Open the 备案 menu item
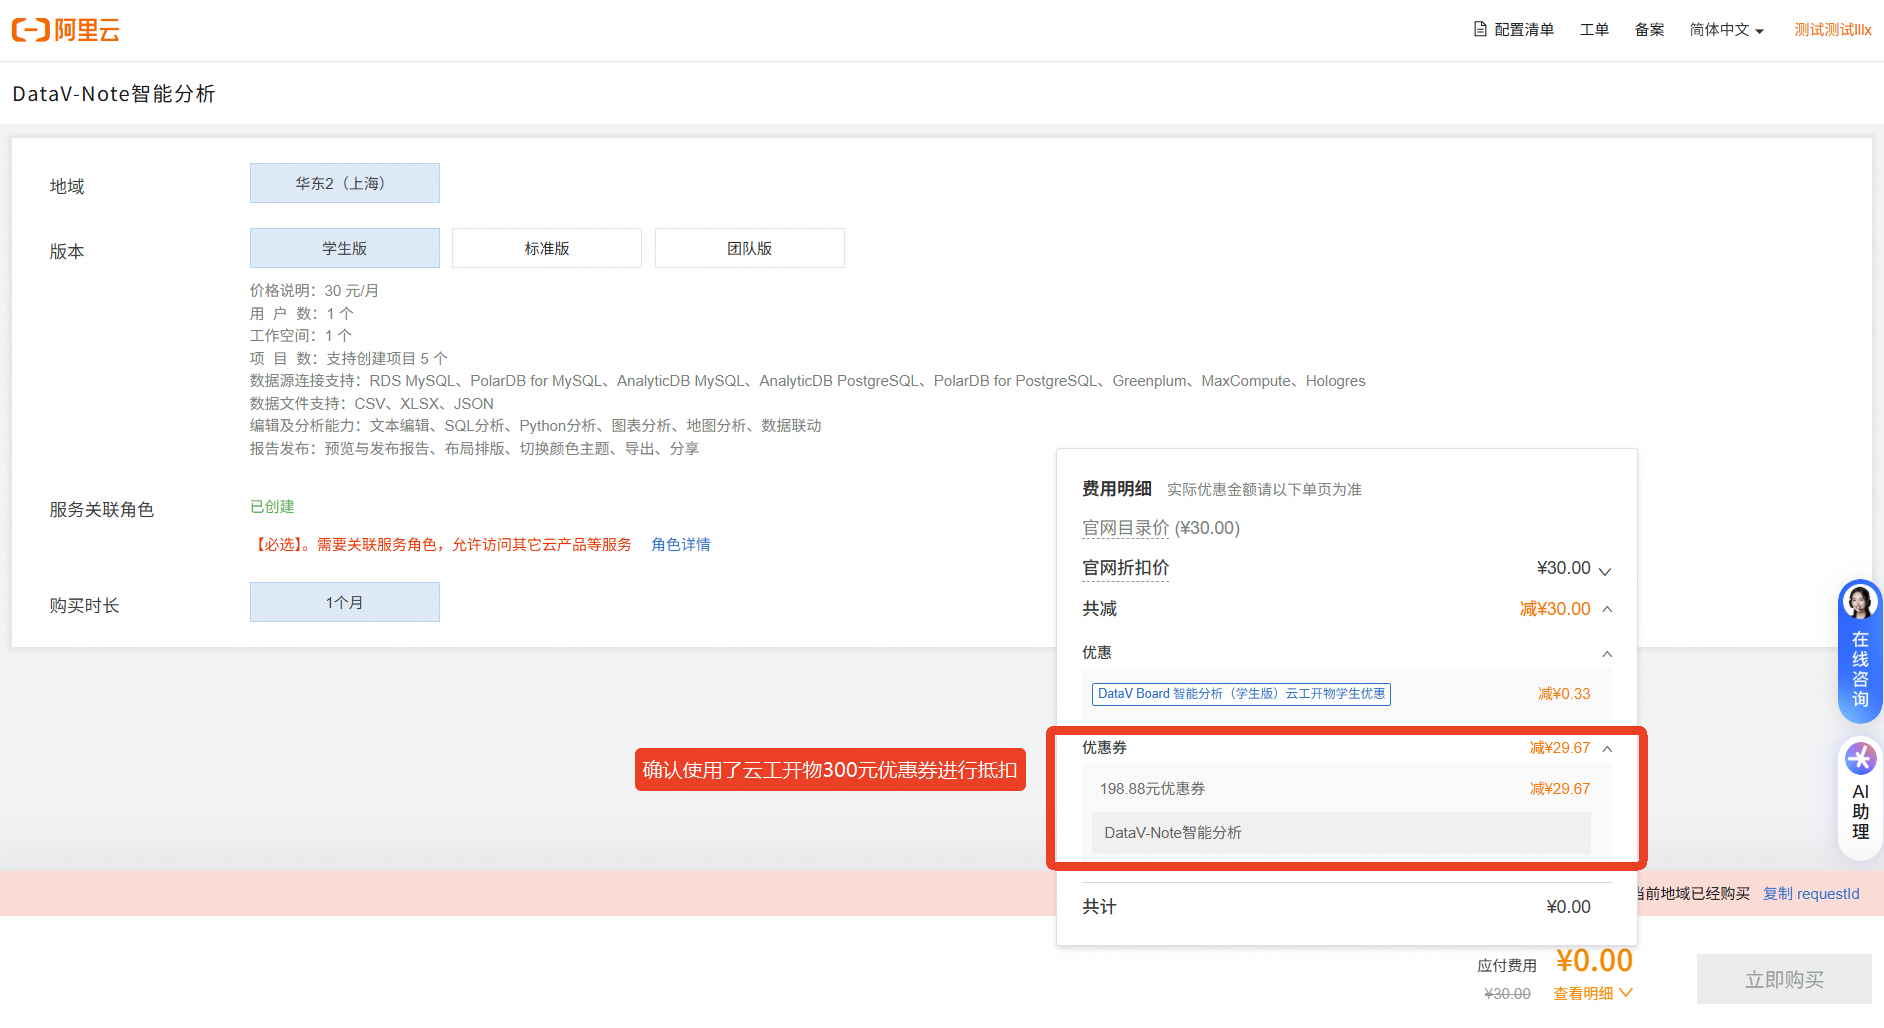The height and width of the screenshot is (1028, 1884). click(1649, 30)
